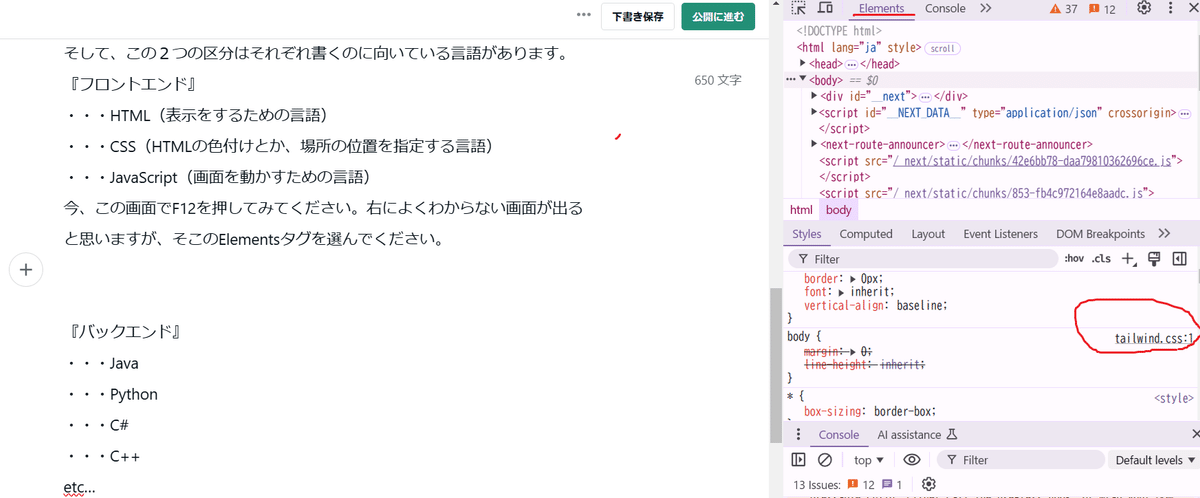This screenshot has height=498, width=1200.
Task: Click the green 公開に進む button
Action: pos(719,16)
